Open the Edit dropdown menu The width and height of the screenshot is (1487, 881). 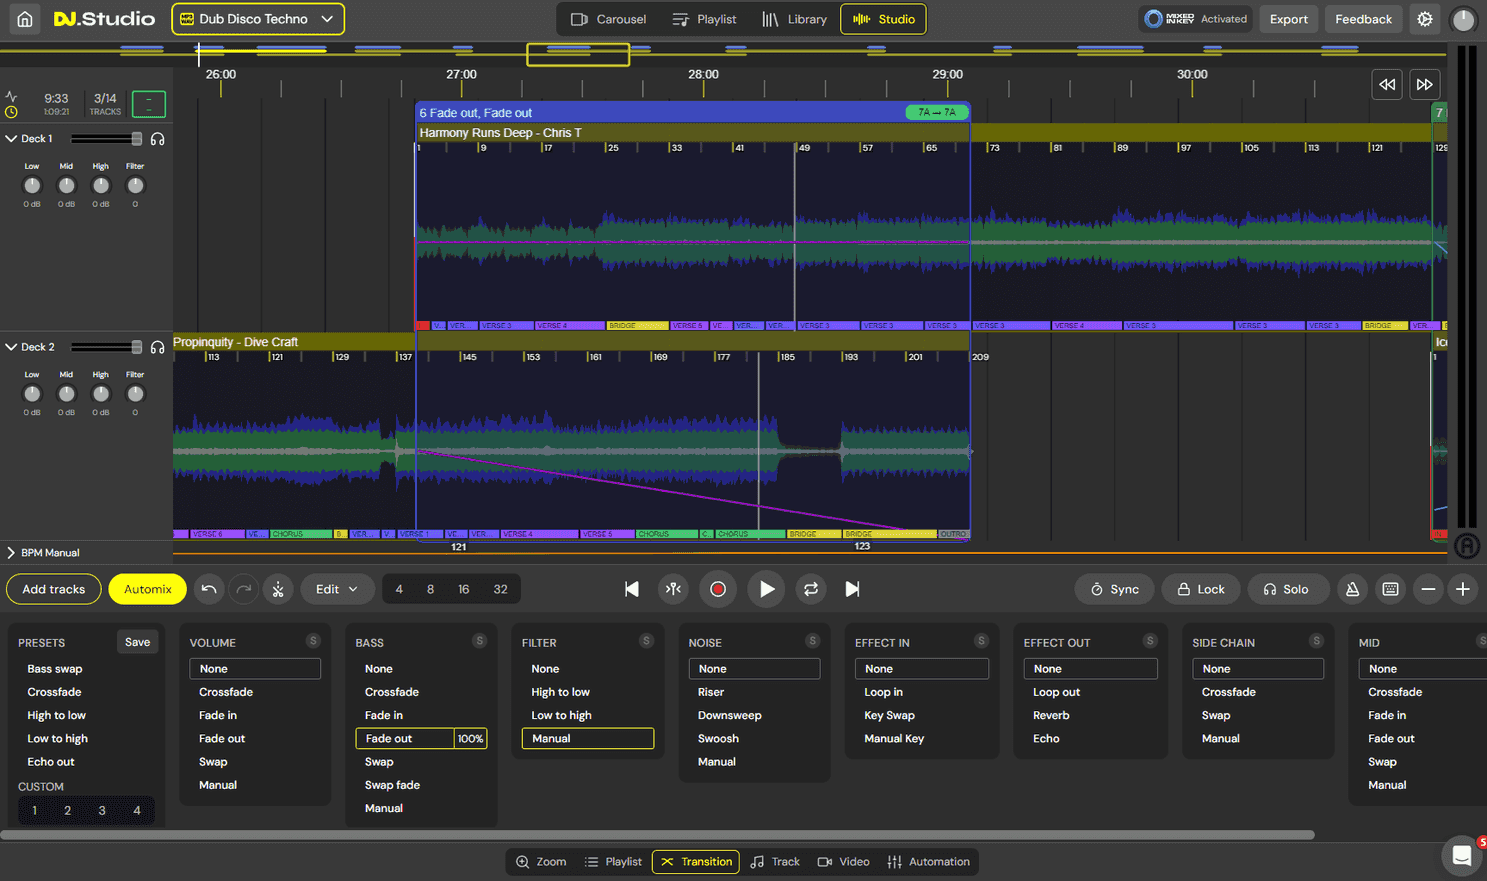pos(337,589)
